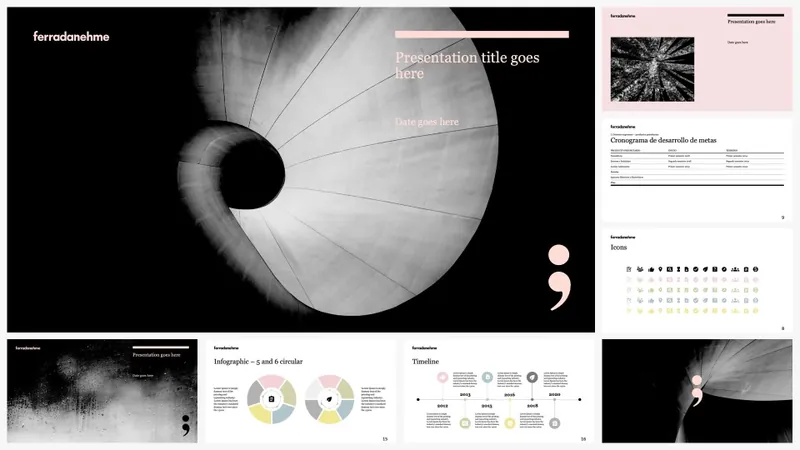
Task: Click the pink top segment of five-segment pie
Action: click(271, 381)
